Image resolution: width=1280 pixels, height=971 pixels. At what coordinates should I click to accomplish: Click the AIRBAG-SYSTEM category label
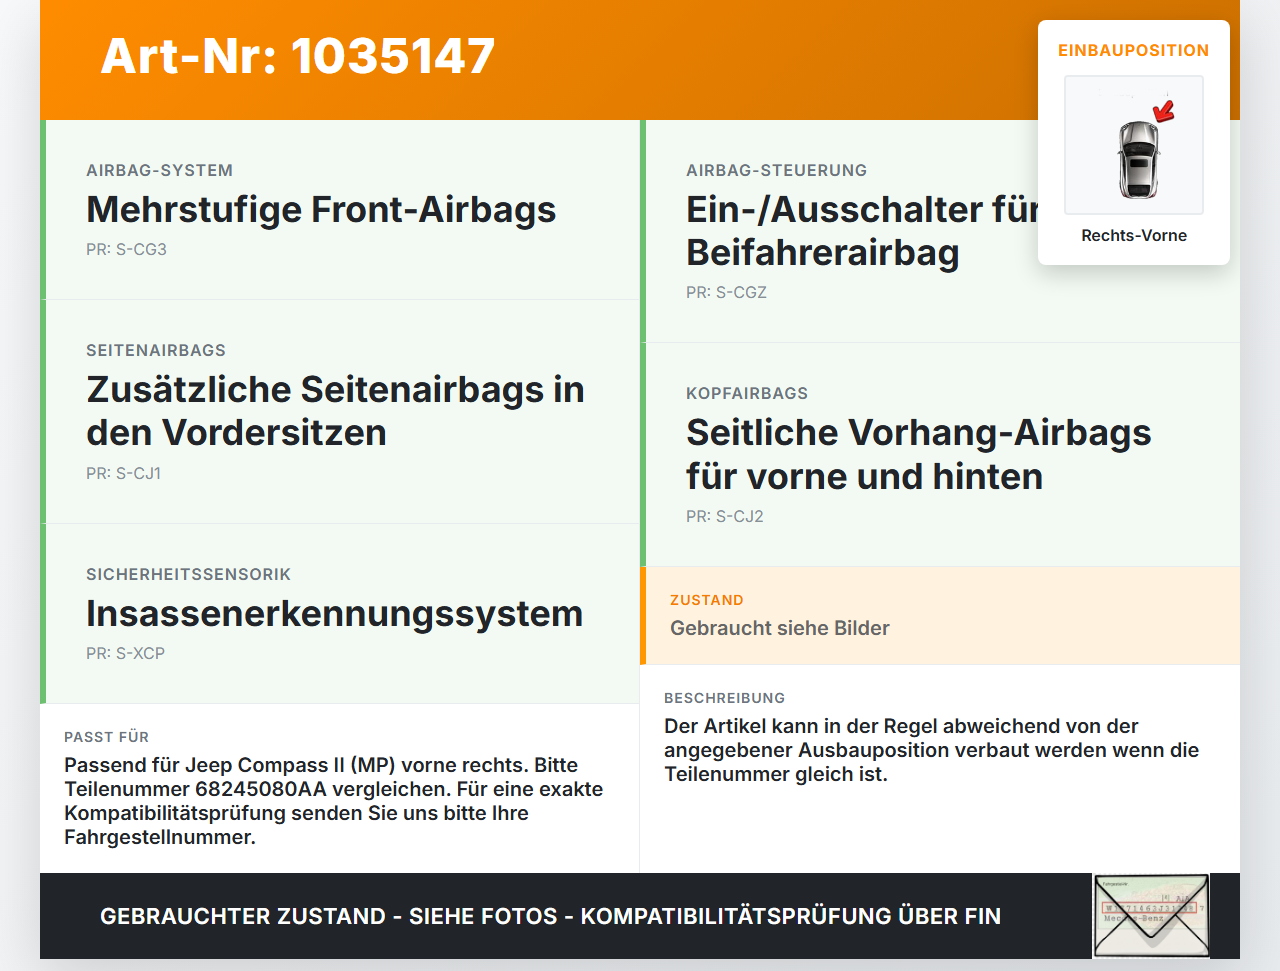pos(159,170)
